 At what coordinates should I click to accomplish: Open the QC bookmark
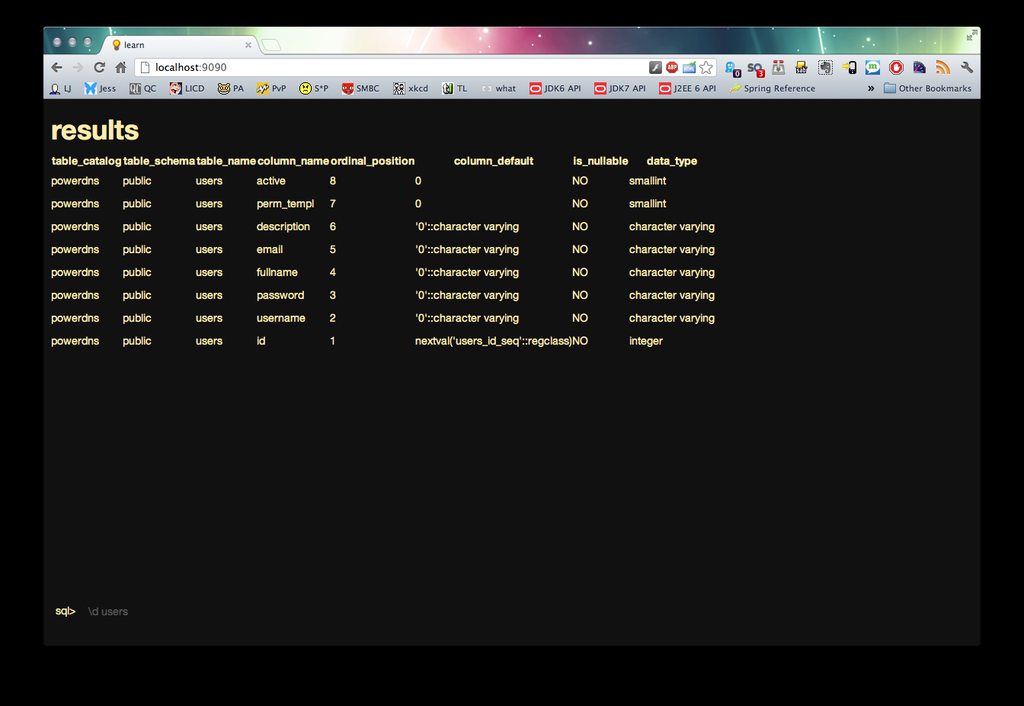click(x=142, y=88)
